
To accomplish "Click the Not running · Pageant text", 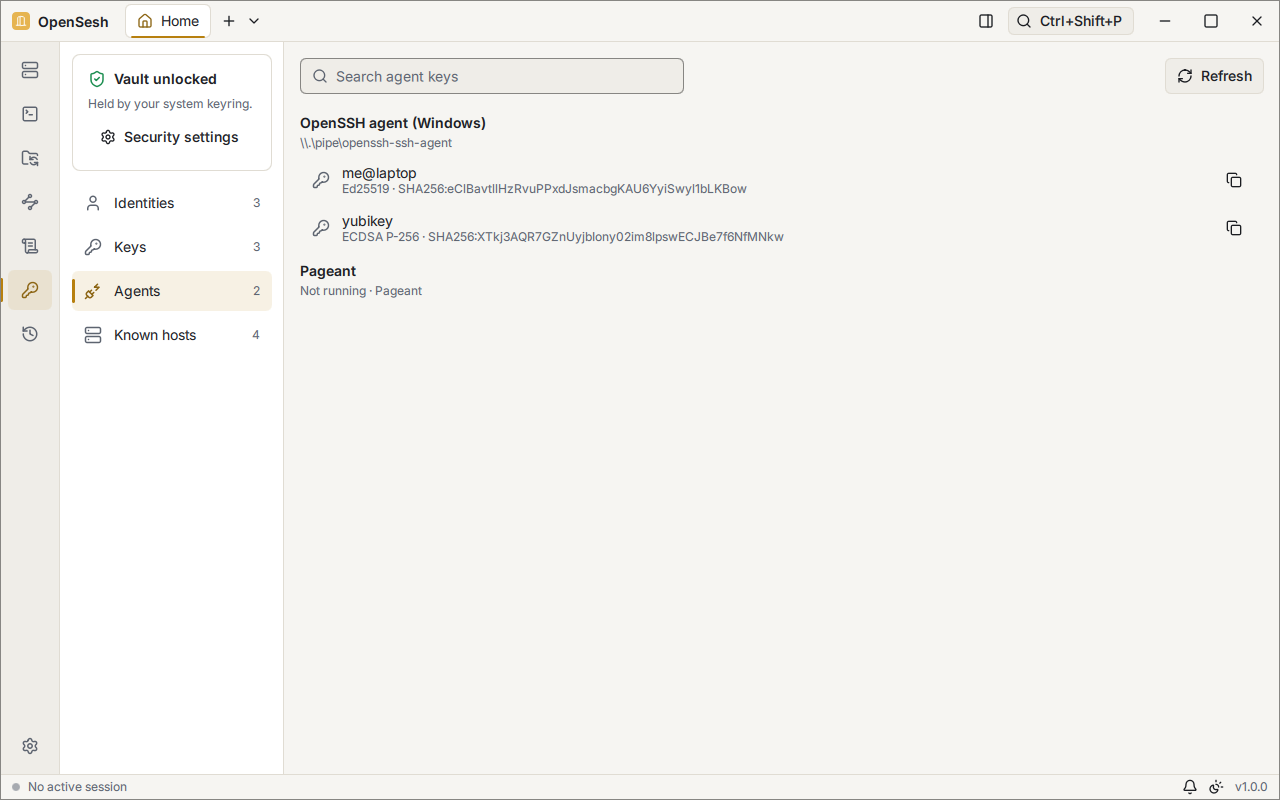I will [361, 291].
